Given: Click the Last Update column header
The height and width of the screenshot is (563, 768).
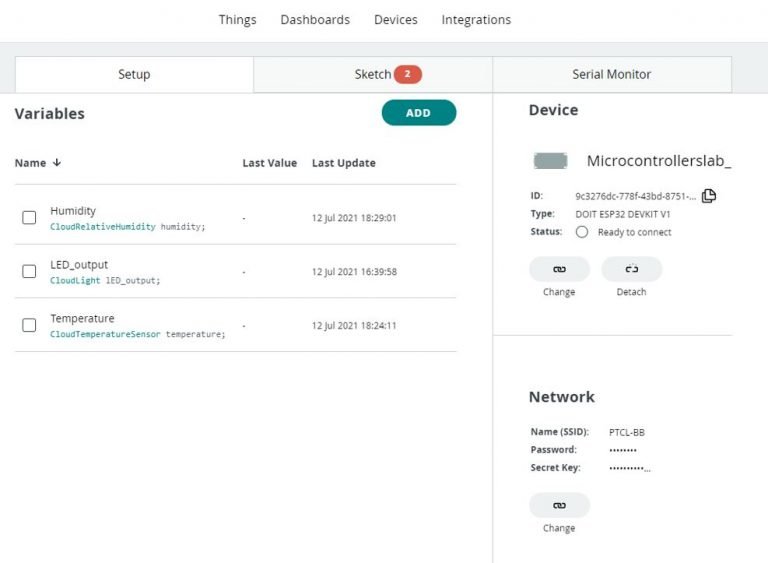Looking at the screenshot, I should (x=343, y=163).
